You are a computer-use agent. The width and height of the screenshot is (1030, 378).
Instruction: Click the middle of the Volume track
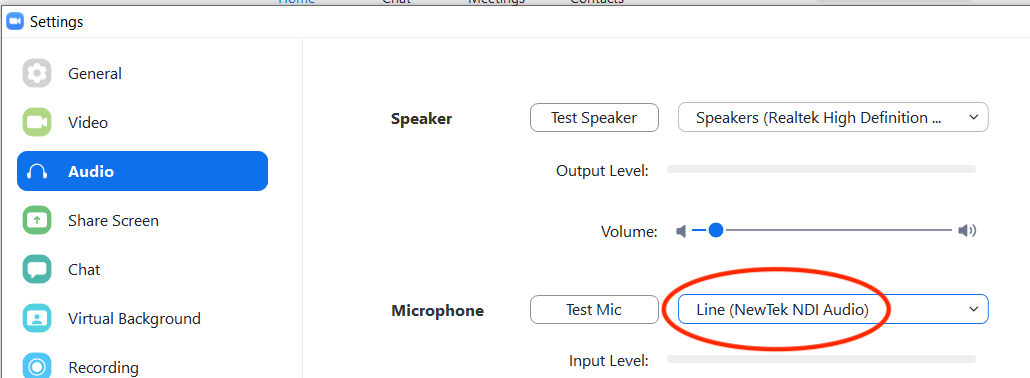[x=822, y=231]
